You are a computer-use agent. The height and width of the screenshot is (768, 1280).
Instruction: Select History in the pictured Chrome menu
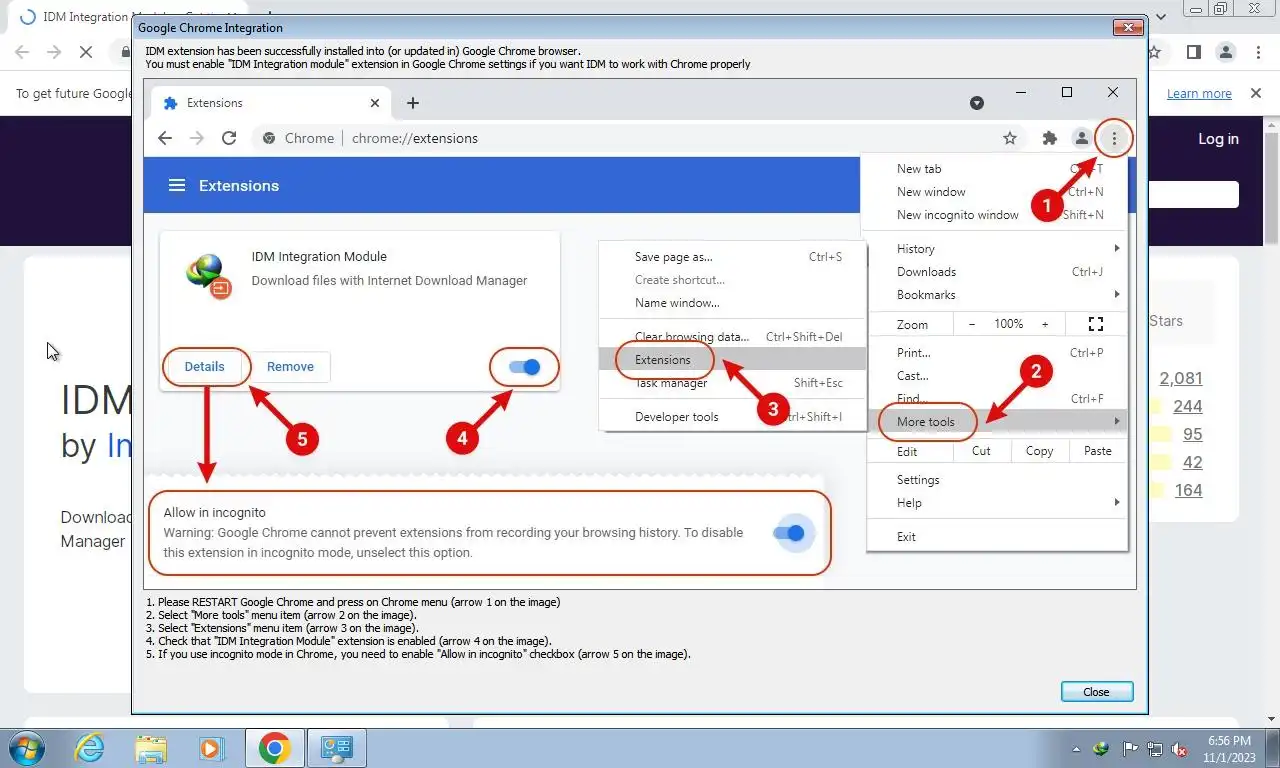(x=997, y=248)
